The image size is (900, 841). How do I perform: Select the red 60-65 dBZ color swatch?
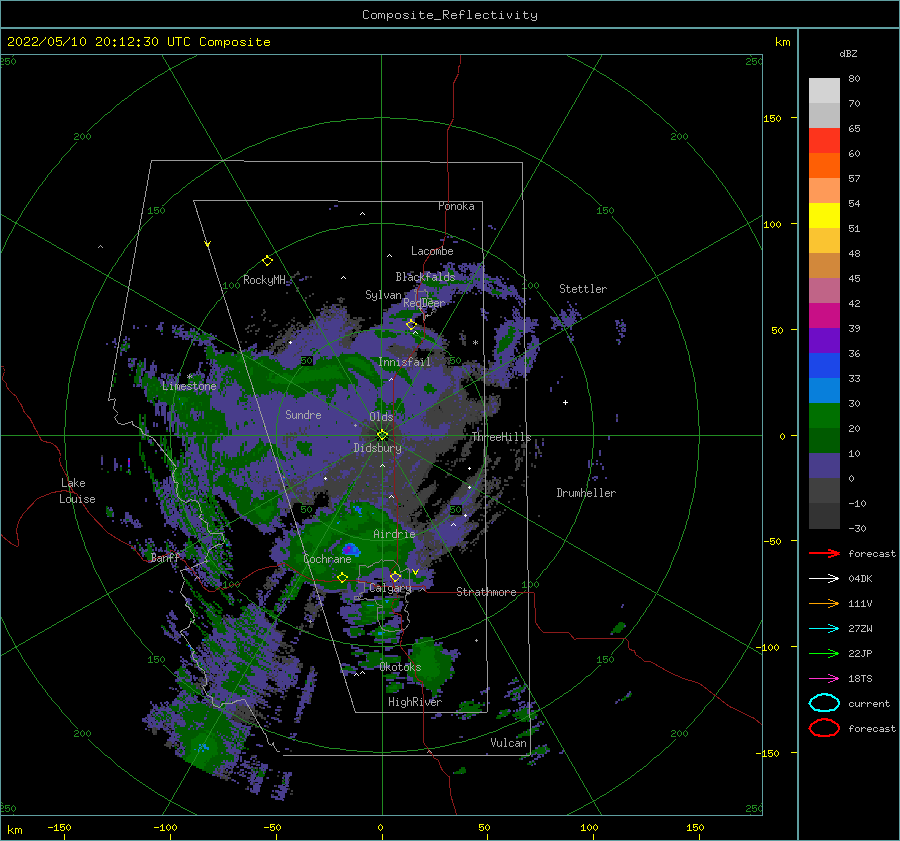(824, 141)
